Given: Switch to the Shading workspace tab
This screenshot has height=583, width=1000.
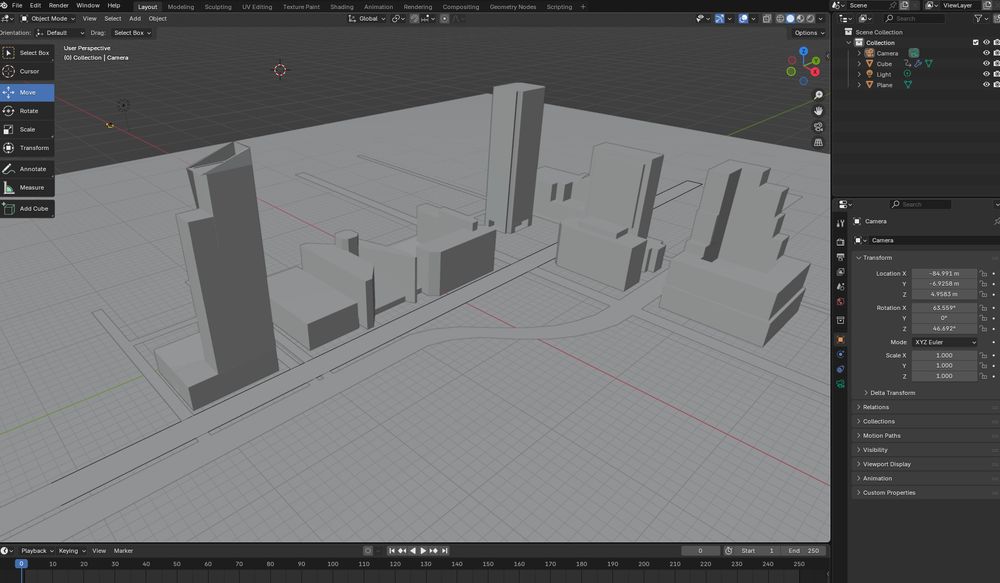Looking at the screenshot, I should pyautogui.click(x=342, y=7).
